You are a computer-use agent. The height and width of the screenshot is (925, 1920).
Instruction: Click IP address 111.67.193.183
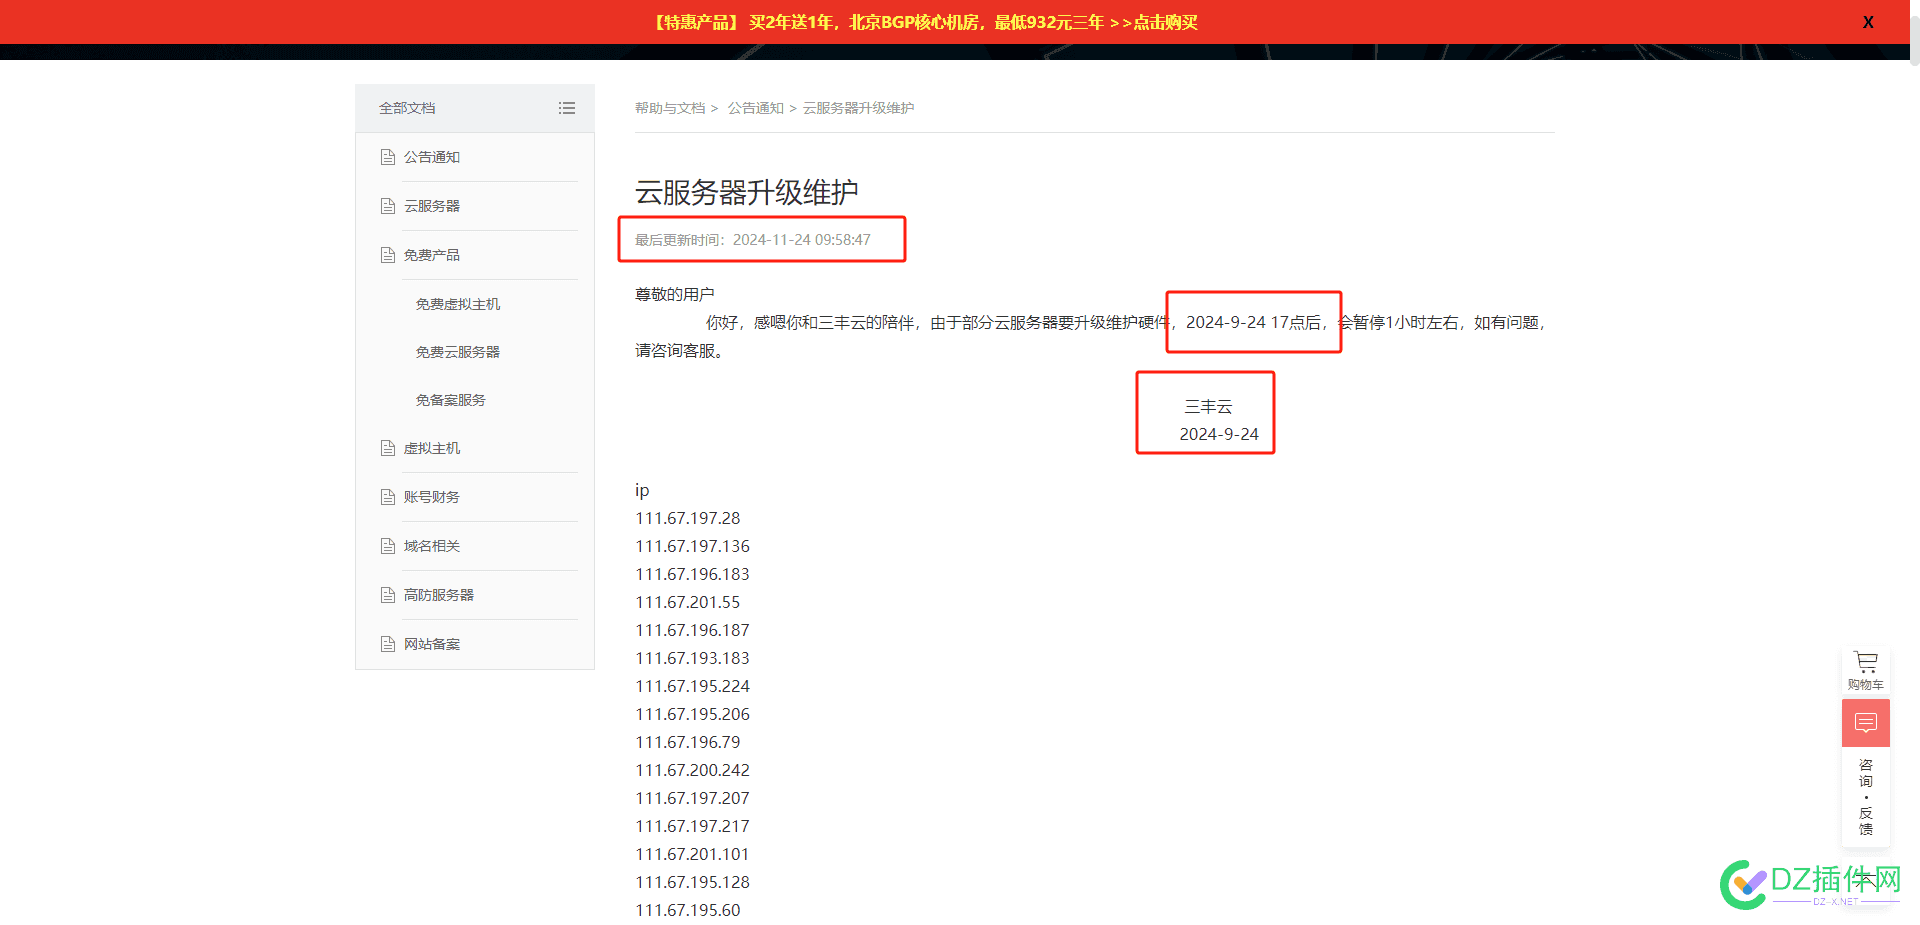tap(693, 658)
